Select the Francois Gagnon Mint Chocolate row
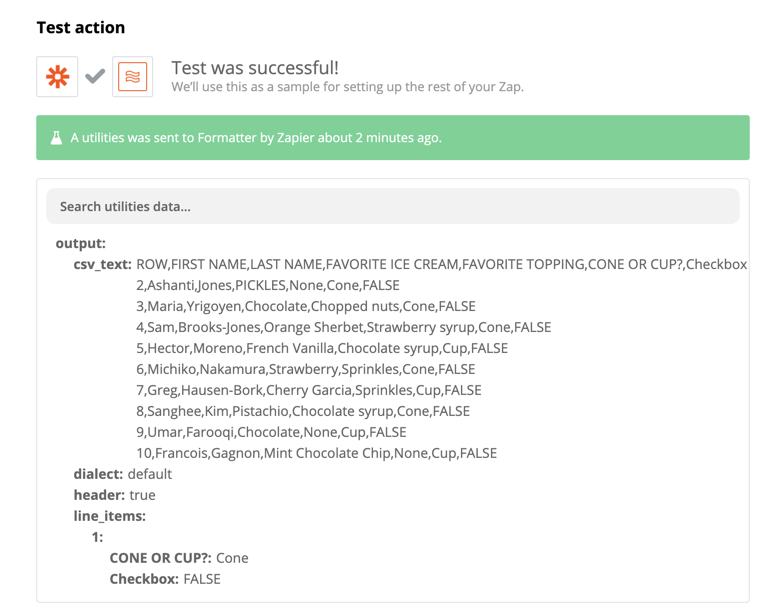Image resolution: width=784 pixels, height=614 pixels. (316, 454)
